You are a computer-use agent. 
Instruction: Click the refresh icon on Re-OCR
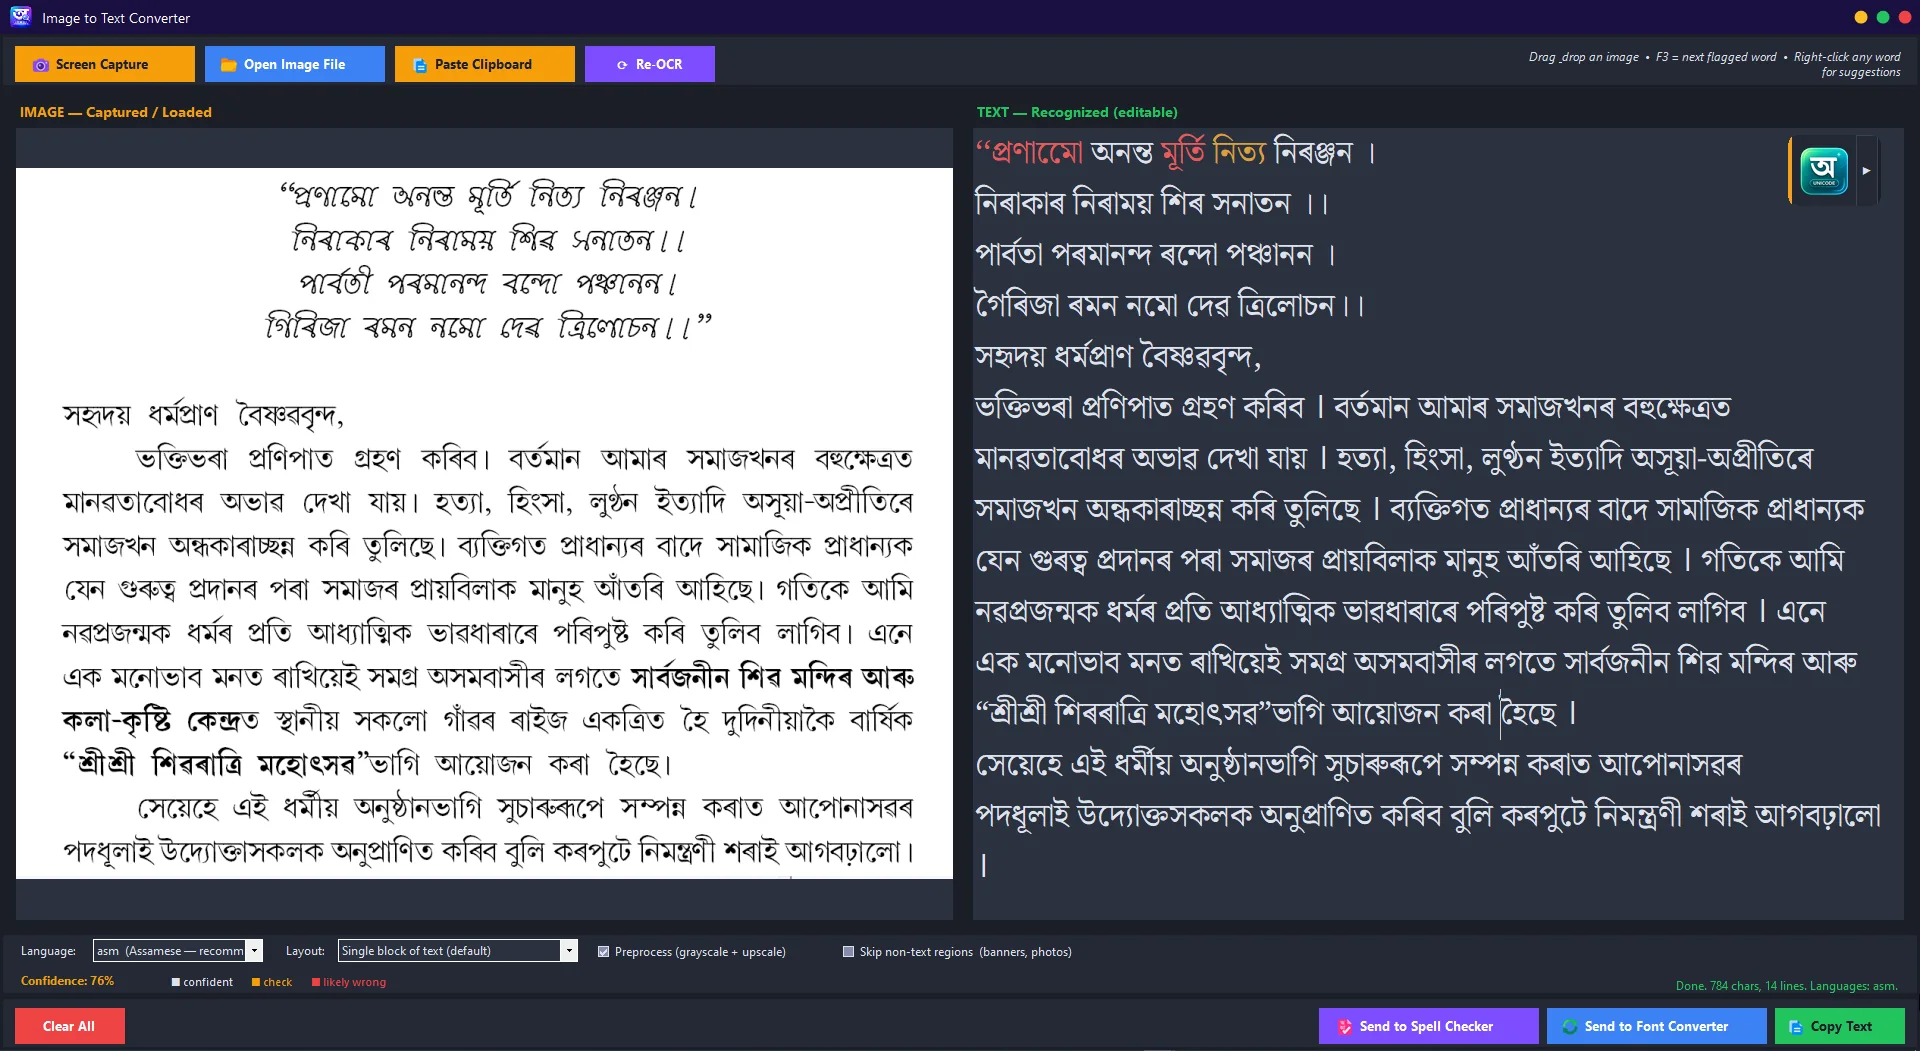[622, 65]
